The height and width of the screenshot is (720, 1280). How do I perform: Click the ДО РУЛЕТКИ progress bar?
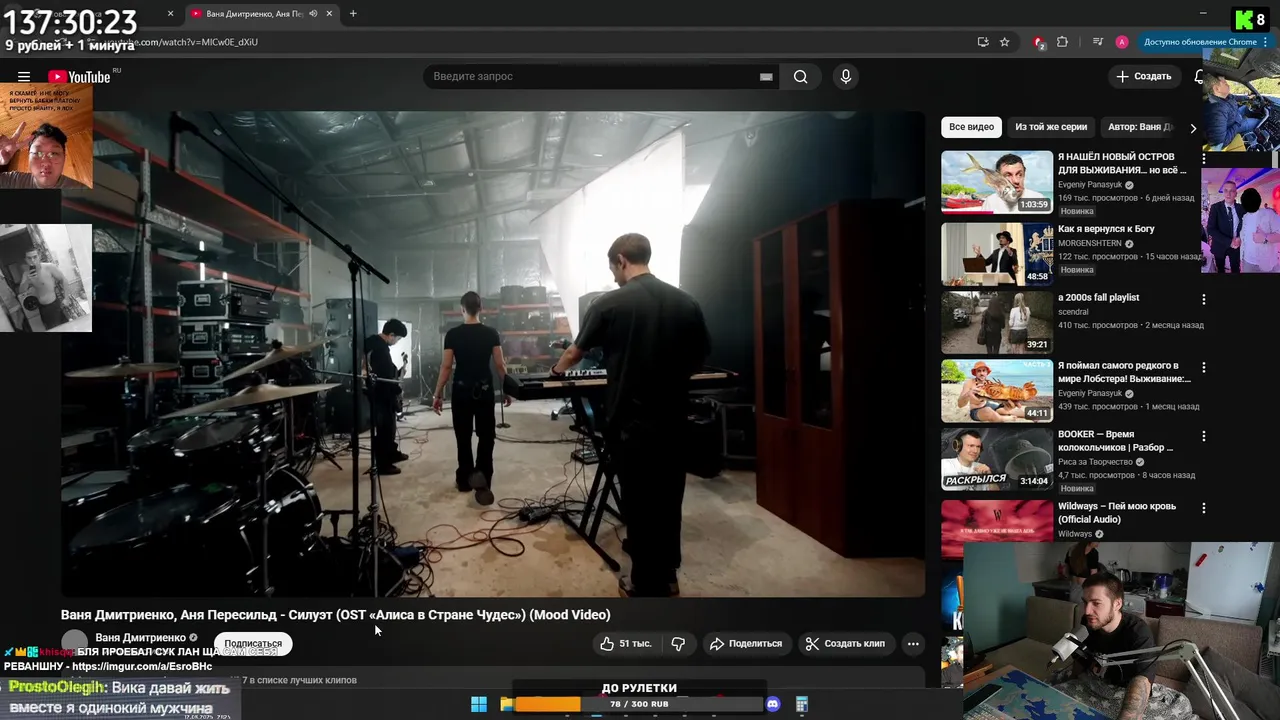(639, 704)
